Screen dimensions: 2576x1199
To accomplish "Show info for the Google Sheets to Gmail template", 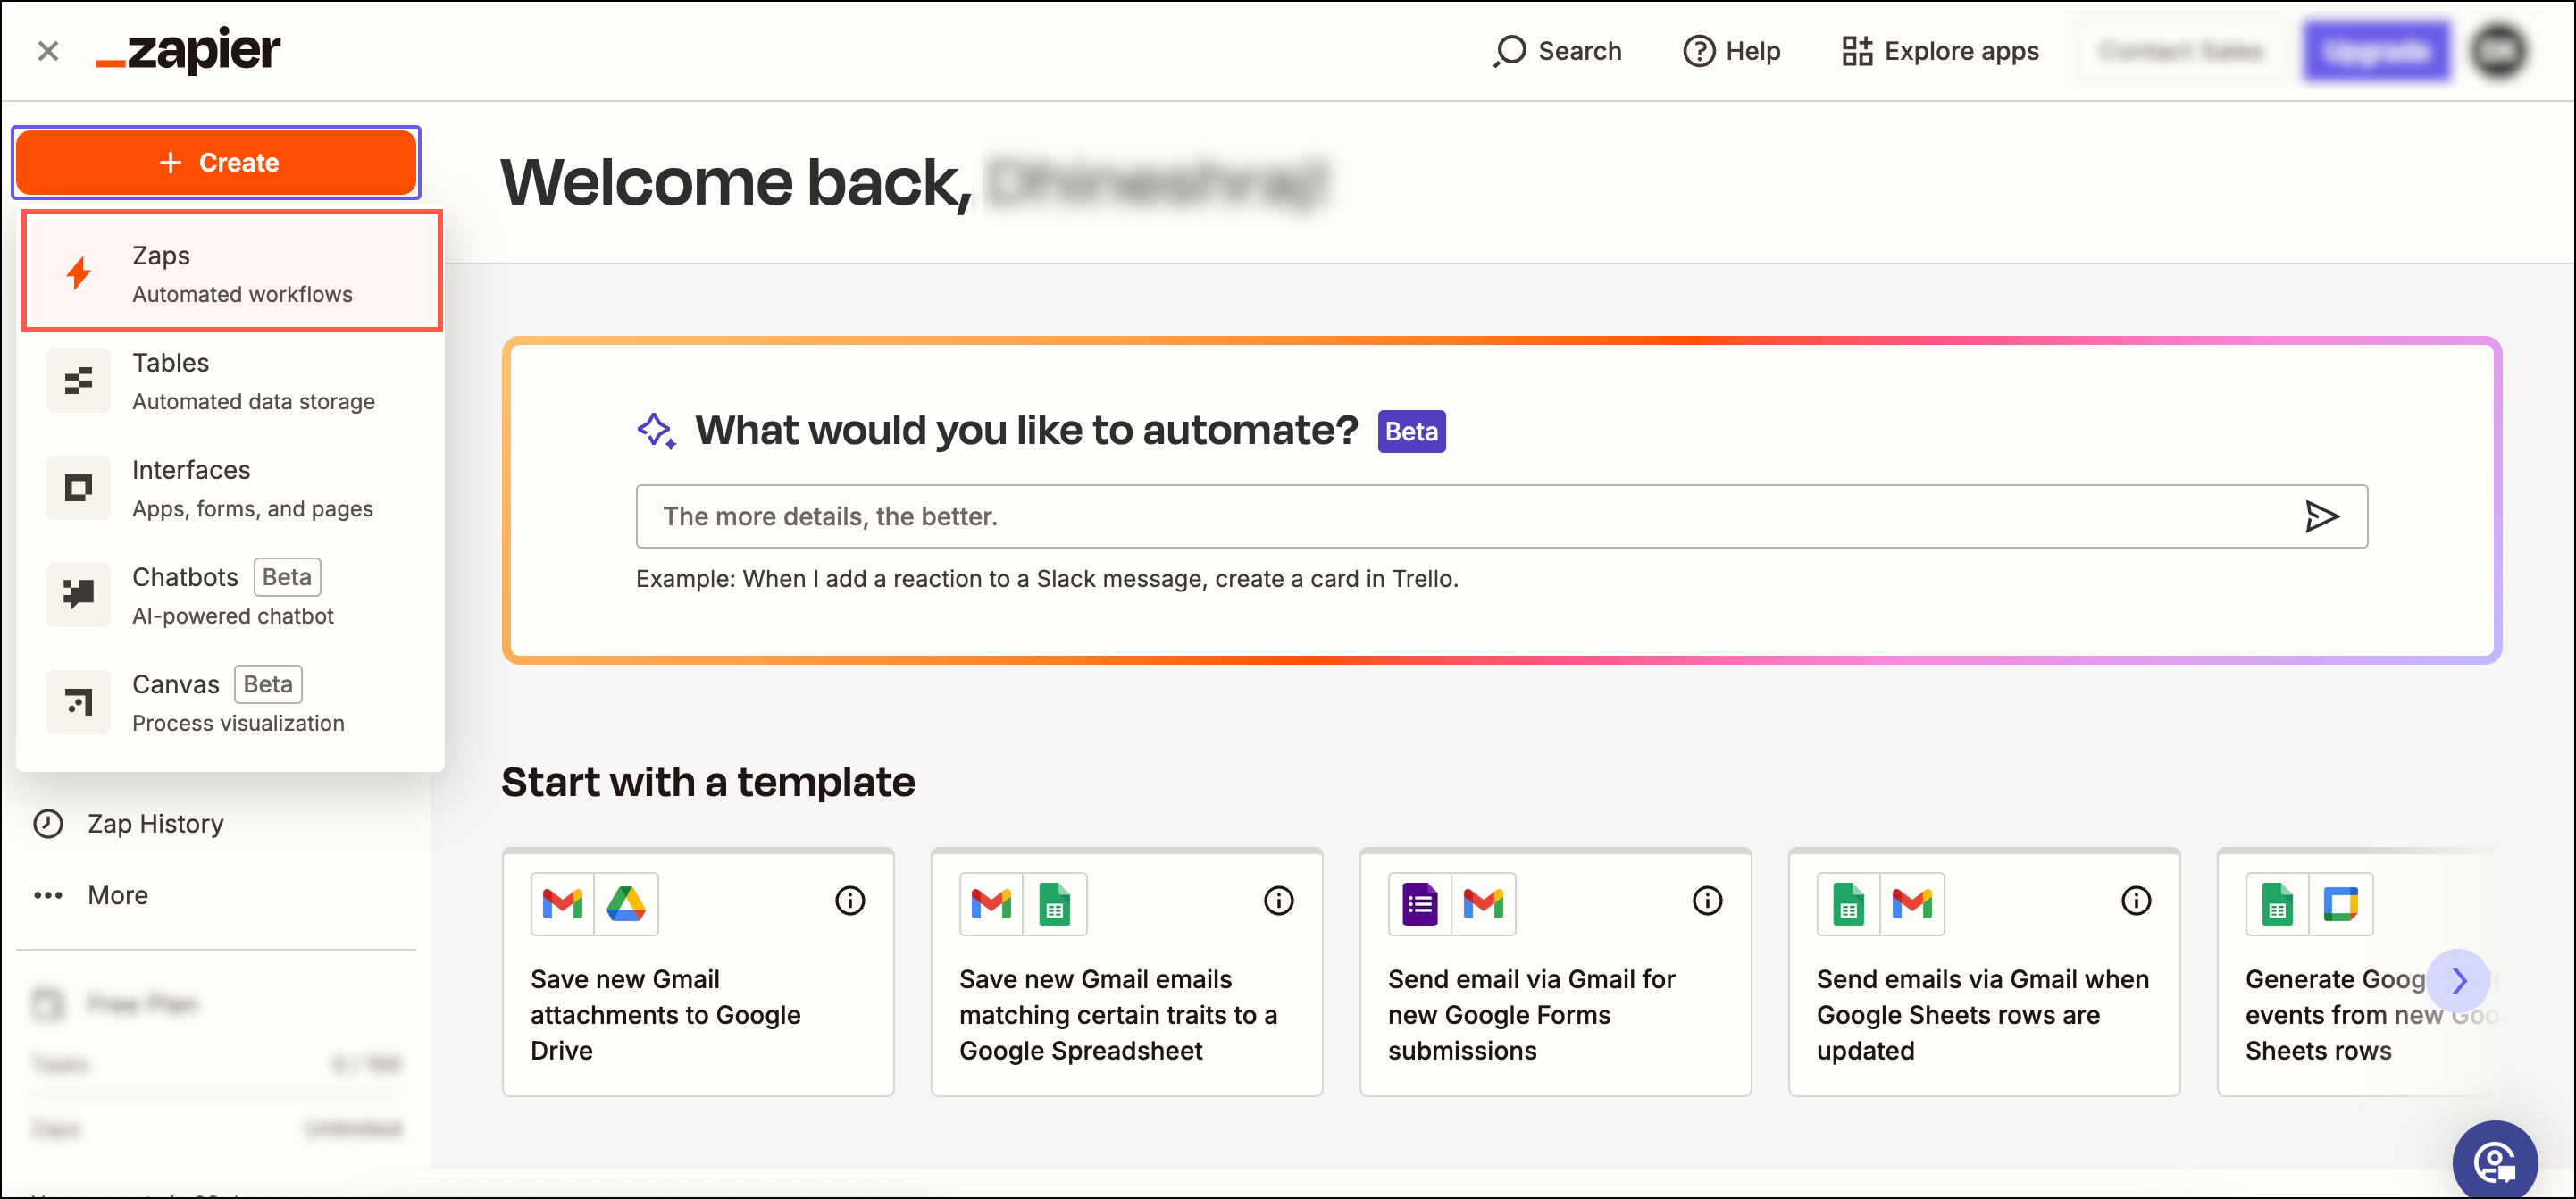I will 2136,901.
